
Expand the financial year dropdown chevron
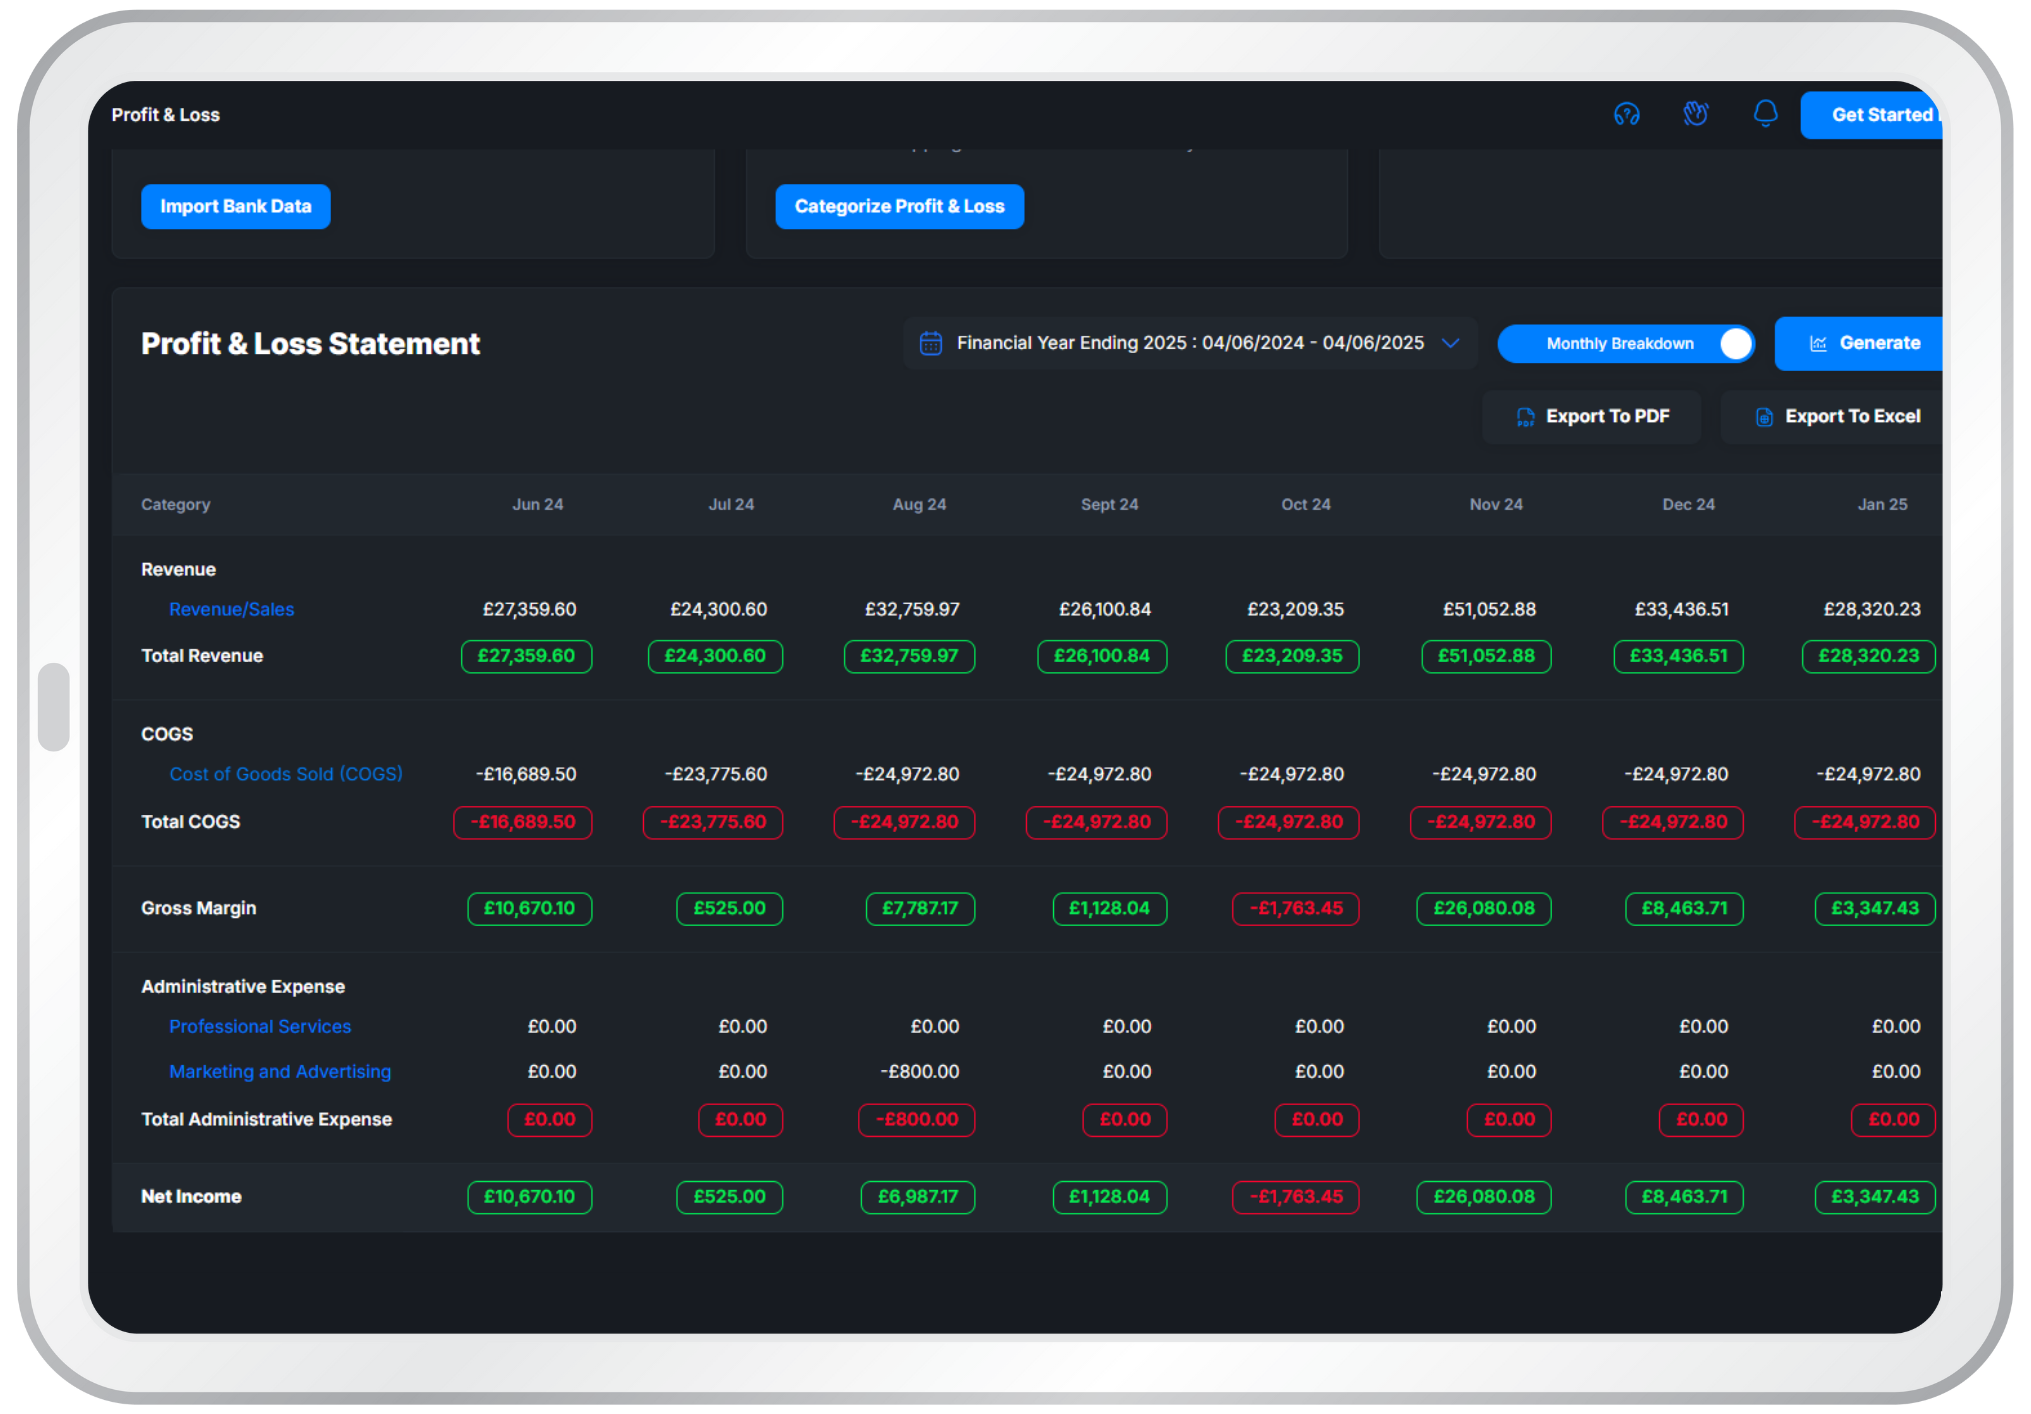click(1450, 343)
